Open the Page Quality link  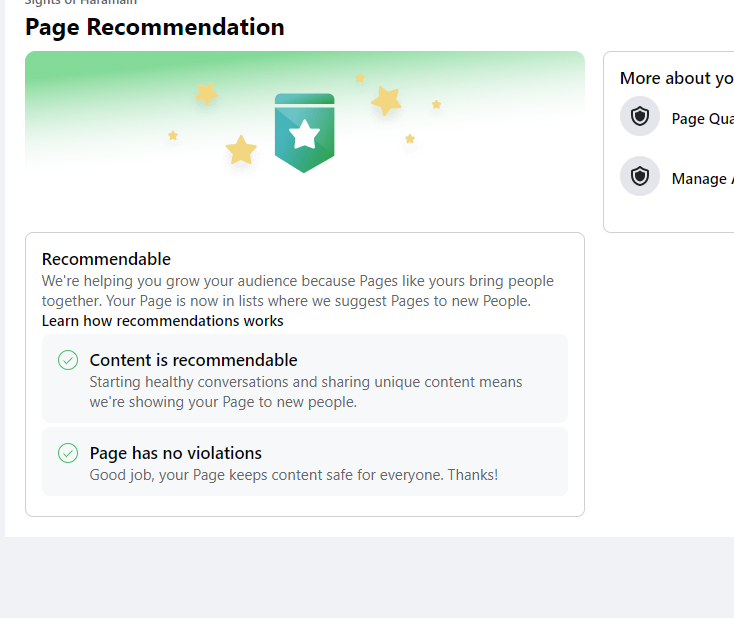[703, 118]
